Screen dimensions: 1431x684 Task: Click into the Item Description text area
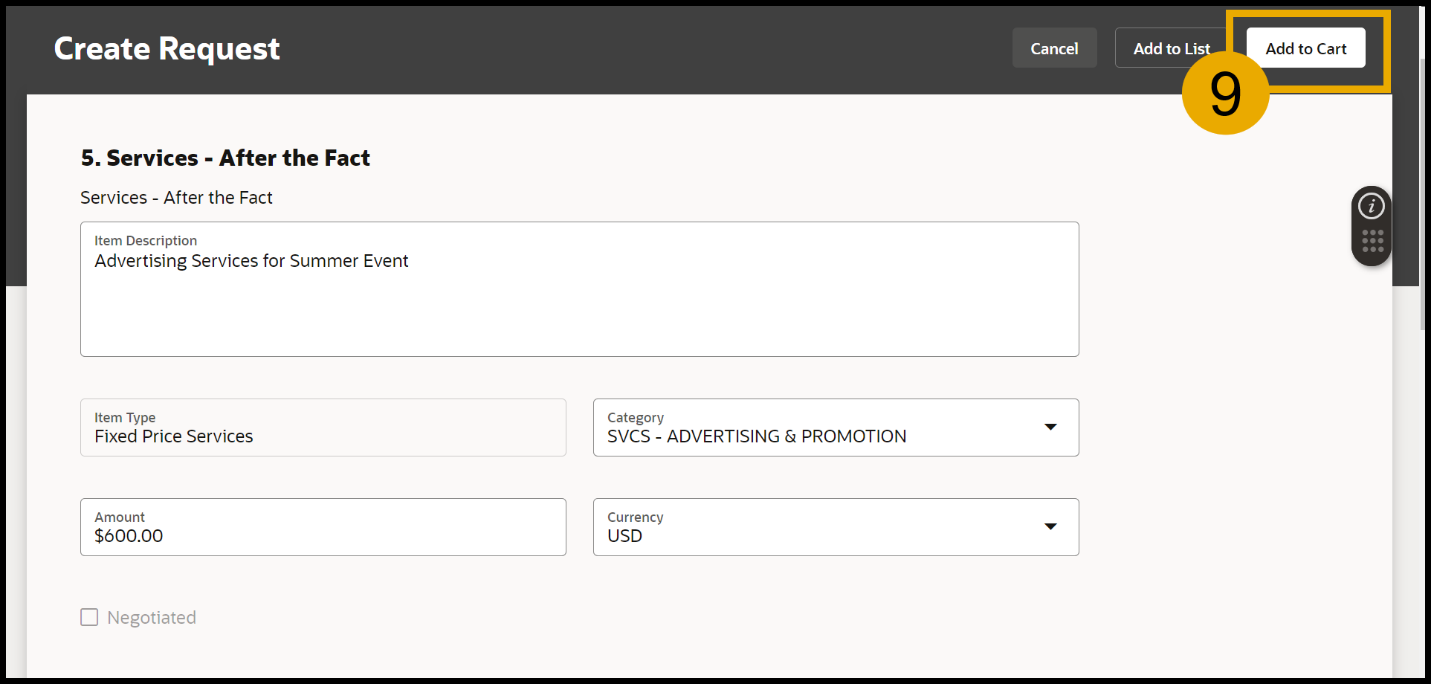point(579,310)
